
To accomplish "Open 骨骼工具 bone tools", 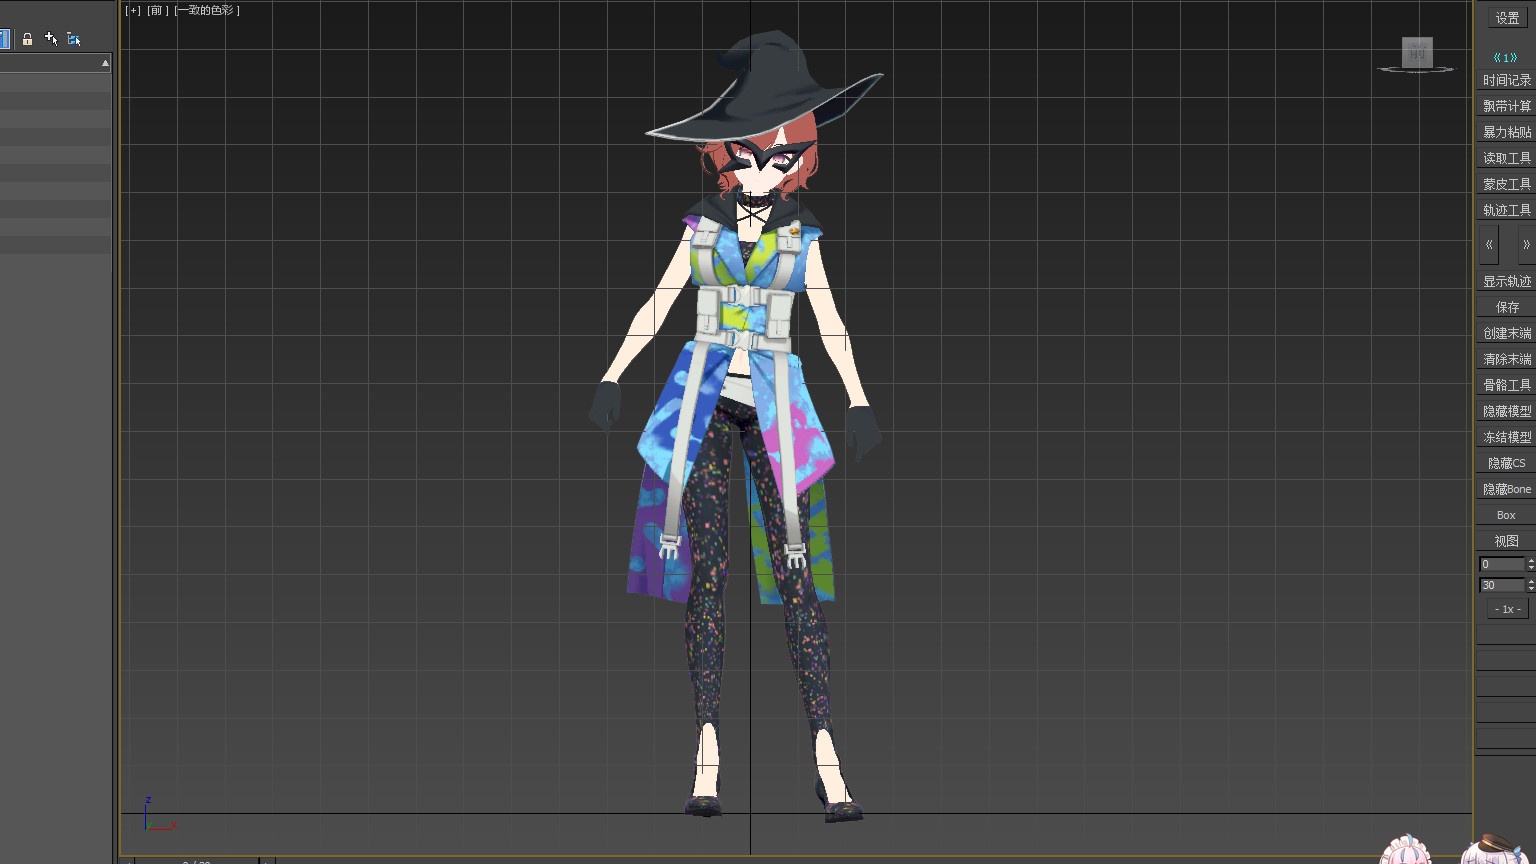I will (1506, 385).
